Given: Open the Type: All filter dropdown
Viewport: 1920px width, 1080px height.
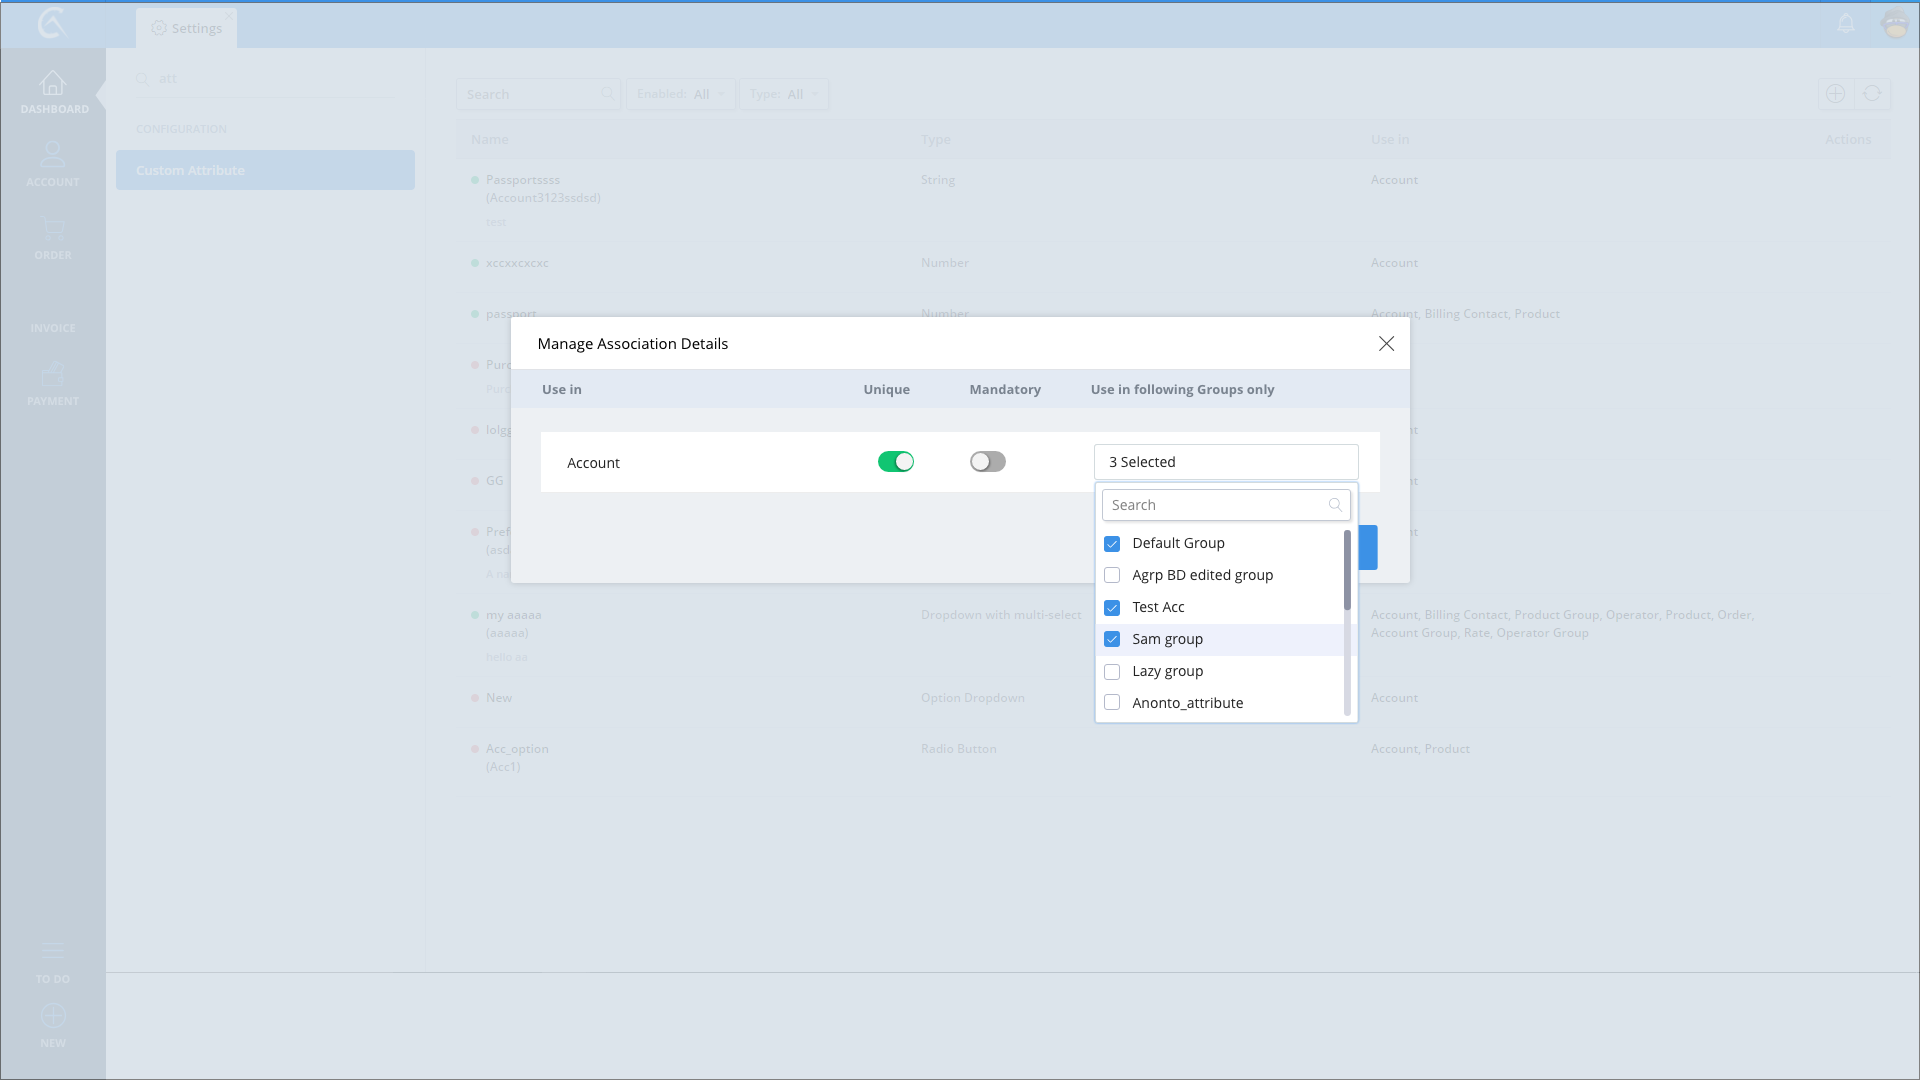Looking at the screenshot, I should tap(784, 94).
